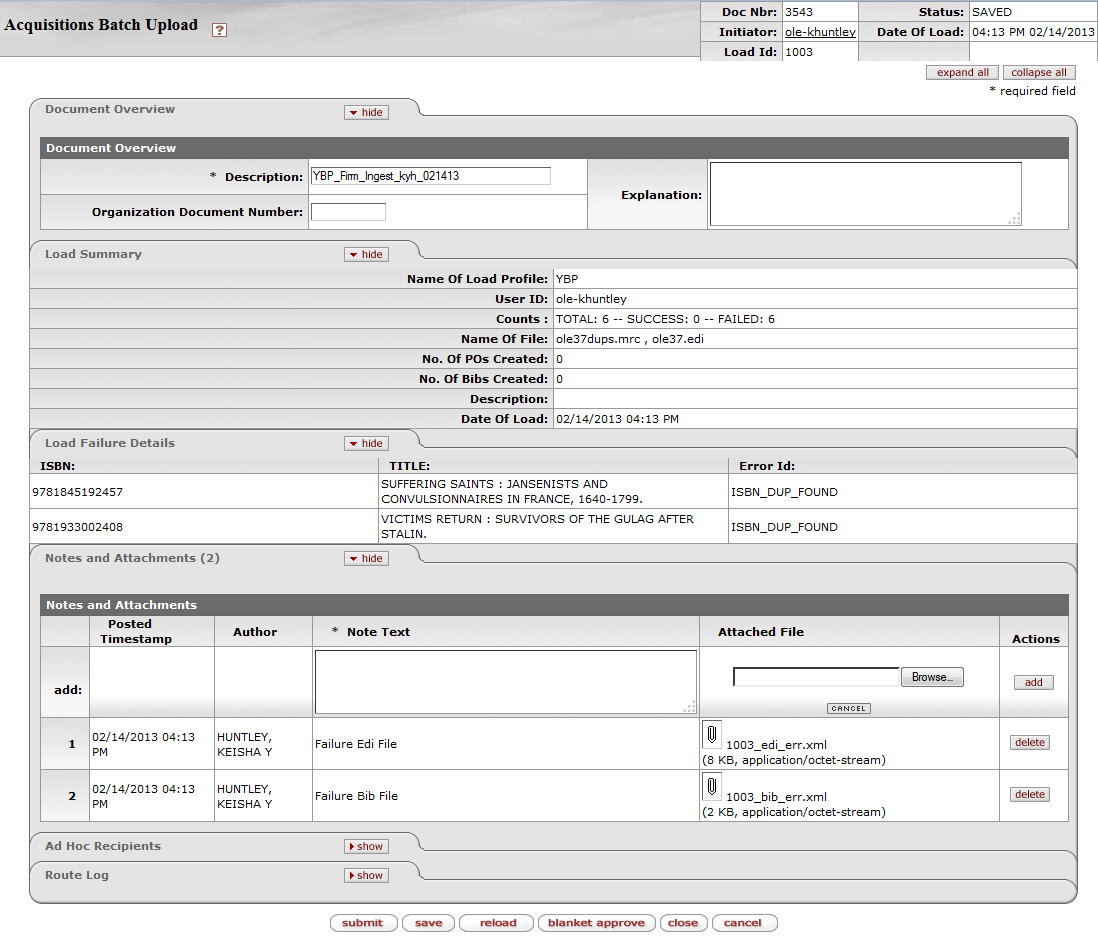Screen dimensions: 1098x938
Task: Click the SAVED status value
Action: (x=992, y=13)
